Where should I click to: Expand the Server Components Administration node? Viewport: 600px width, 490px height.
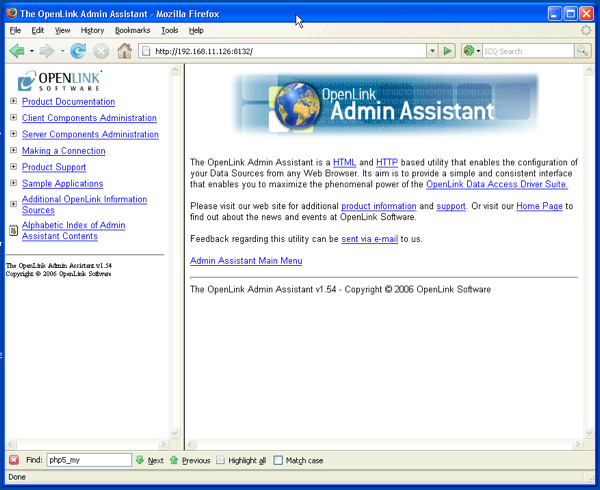(13, 134)
